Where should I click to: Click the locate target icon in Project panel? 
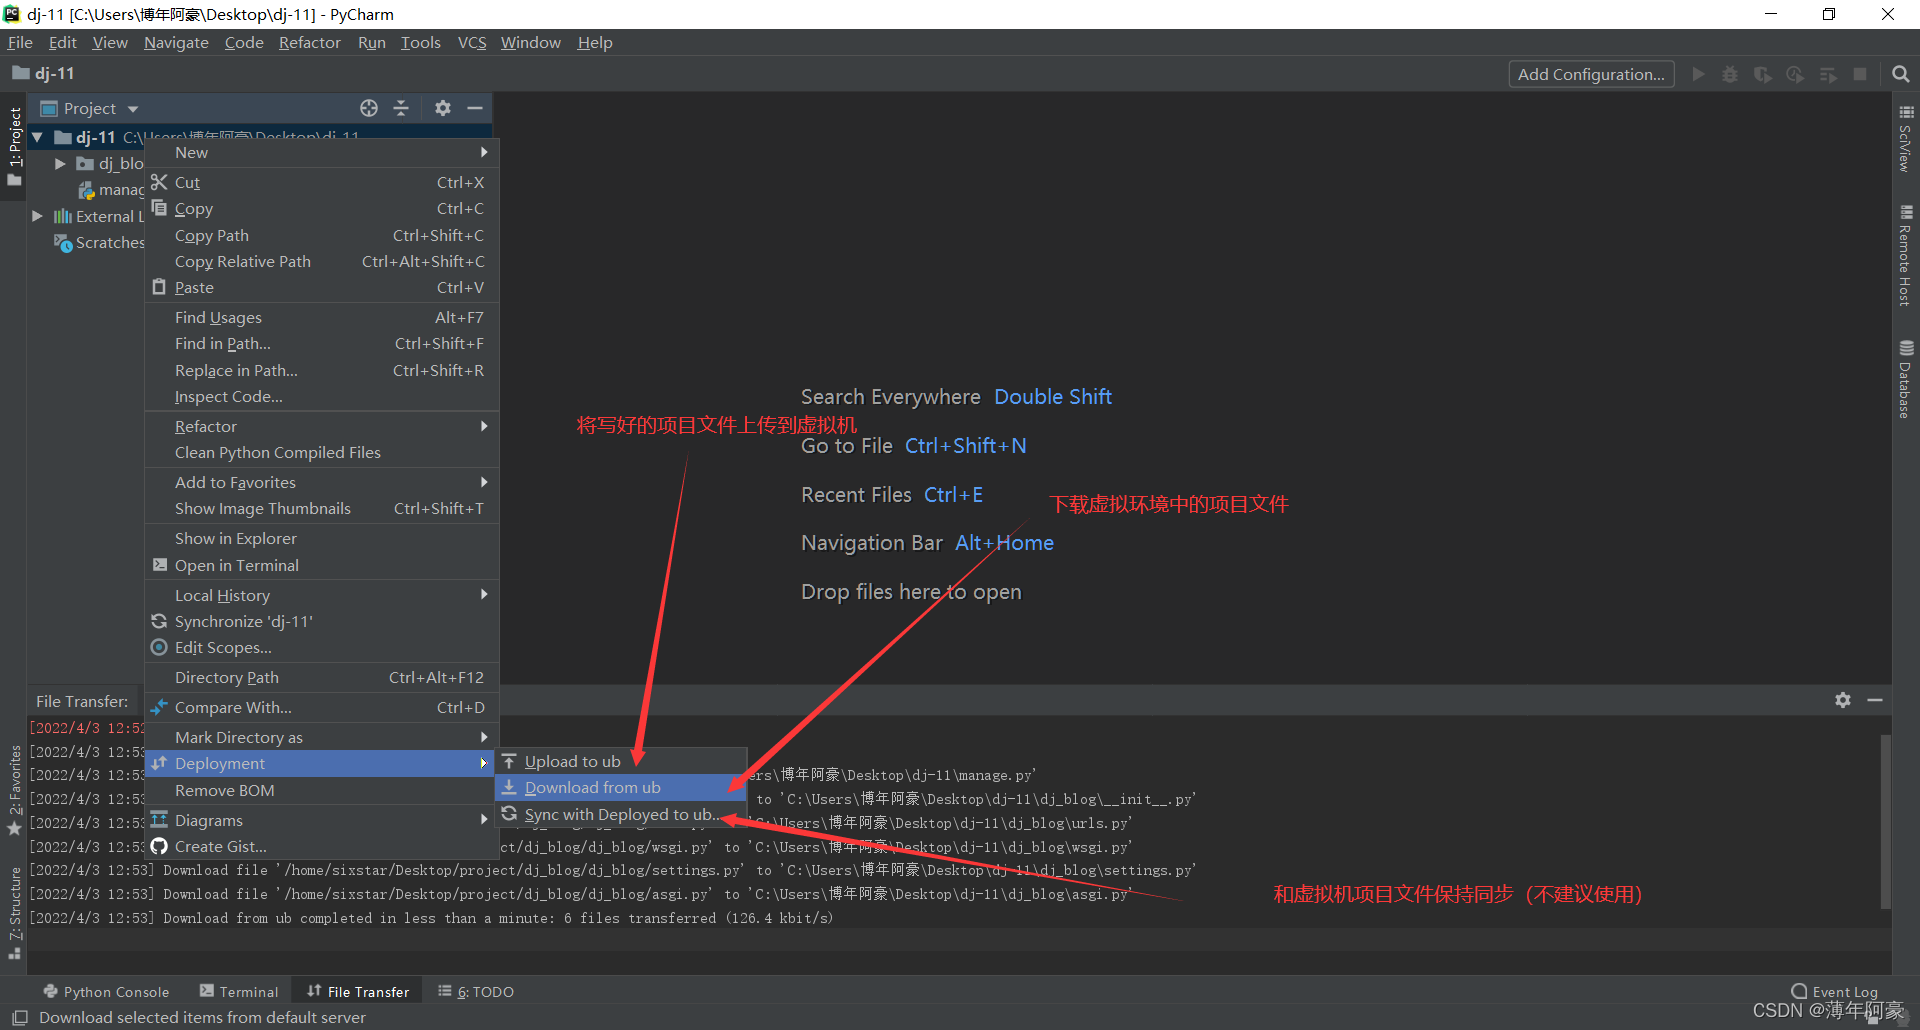pos(369,108)
